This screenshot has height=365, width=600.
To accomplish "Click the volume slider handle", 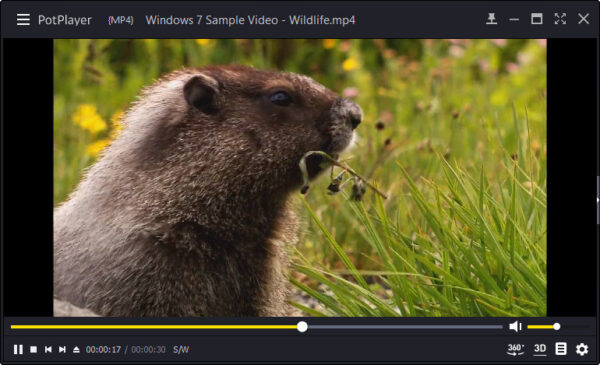I will click(x=557, y=326).
